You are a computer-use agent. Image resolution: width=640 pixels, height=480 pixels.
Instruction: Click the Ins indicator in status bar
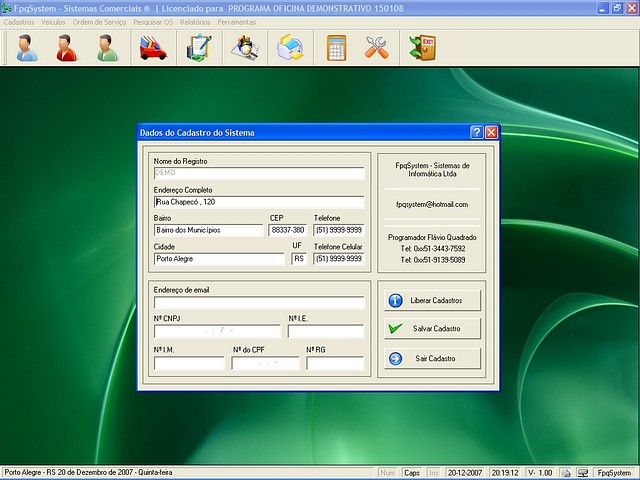[x=433, y=473]
